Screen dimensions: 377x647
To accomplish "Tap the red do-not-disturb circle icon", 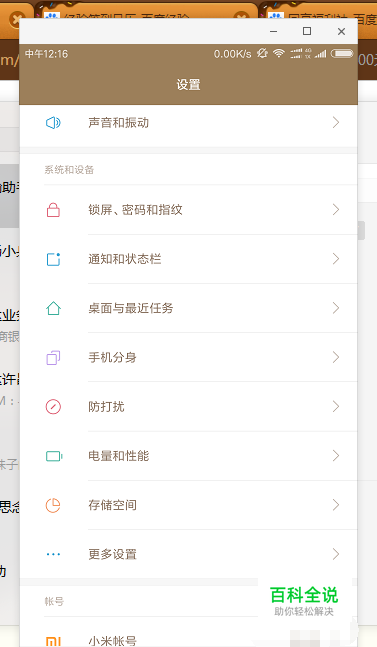I will coord(53,407).
